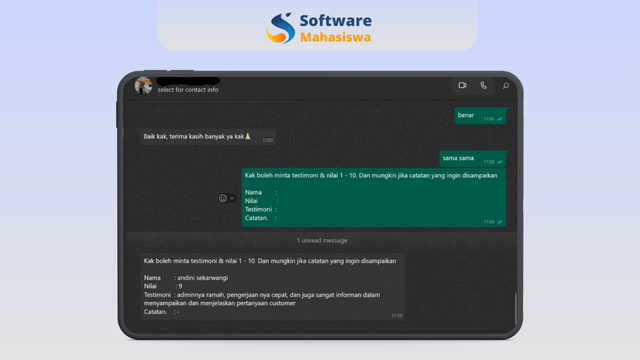
Task: Click the '1 unread message' divider label
Action: click(x=322, y=240)
